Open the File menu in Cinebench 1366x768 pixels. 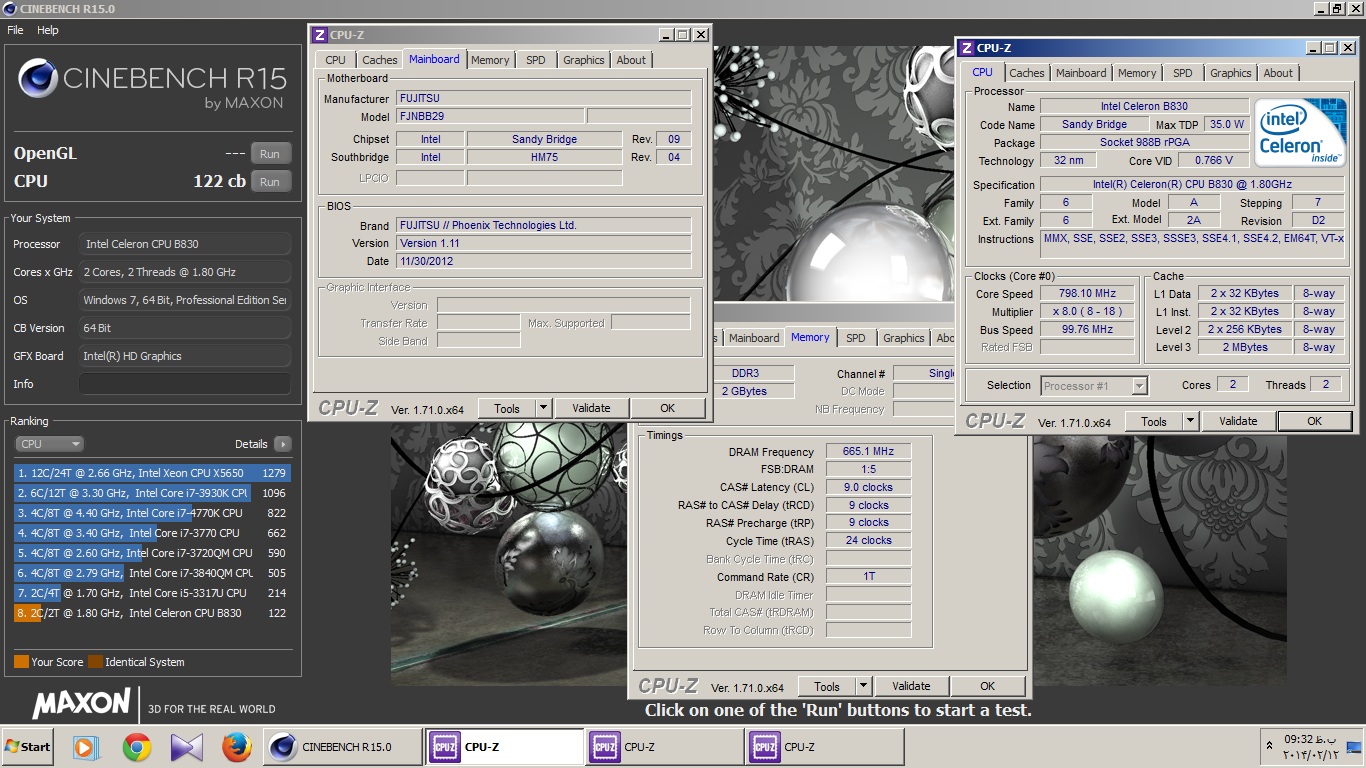pyautogui.click(x=15, y=30)
